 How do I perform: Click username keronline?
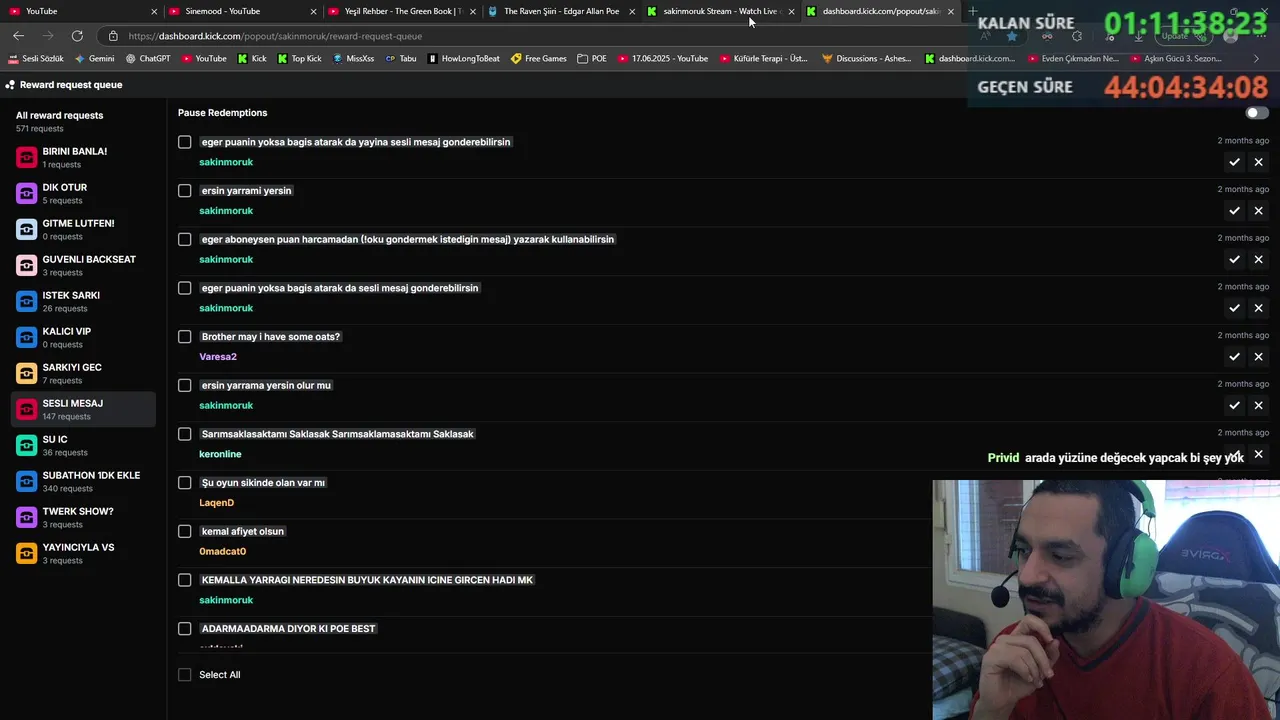220,454
